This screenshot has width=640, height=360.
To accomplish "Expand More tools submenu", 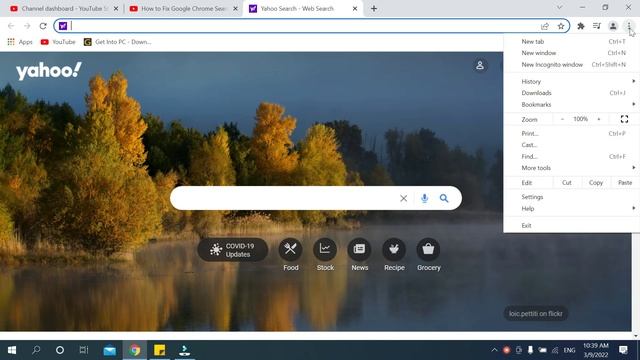I will 571,168.
